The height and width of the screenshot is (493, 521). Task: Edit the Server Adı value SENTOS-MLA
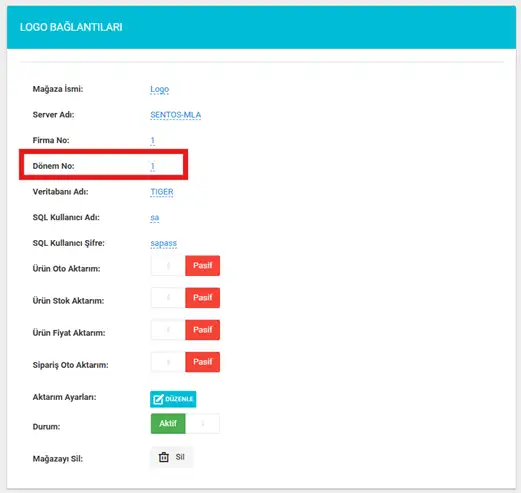click(175, 115)
